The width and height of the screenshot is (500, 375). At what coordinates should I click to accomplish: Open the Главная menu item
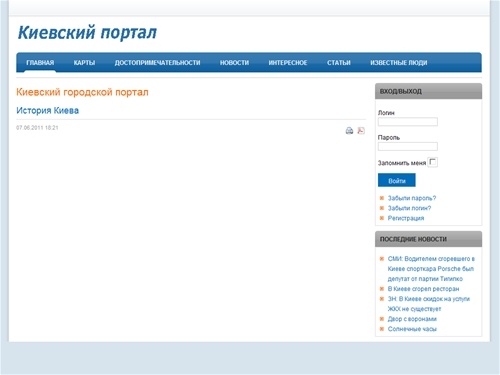(x=40, y=63)
